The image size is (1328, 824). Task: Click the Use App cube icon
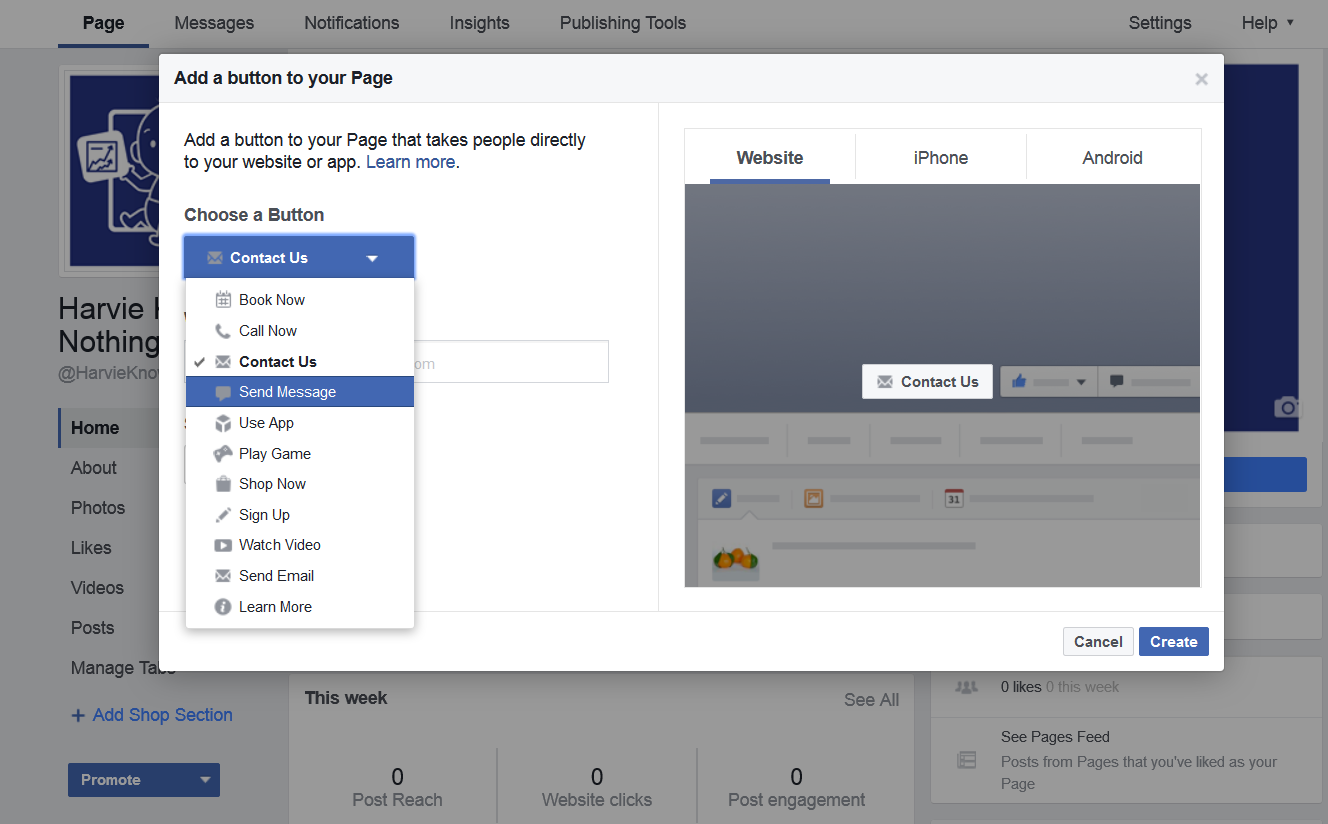click(223, 423)
